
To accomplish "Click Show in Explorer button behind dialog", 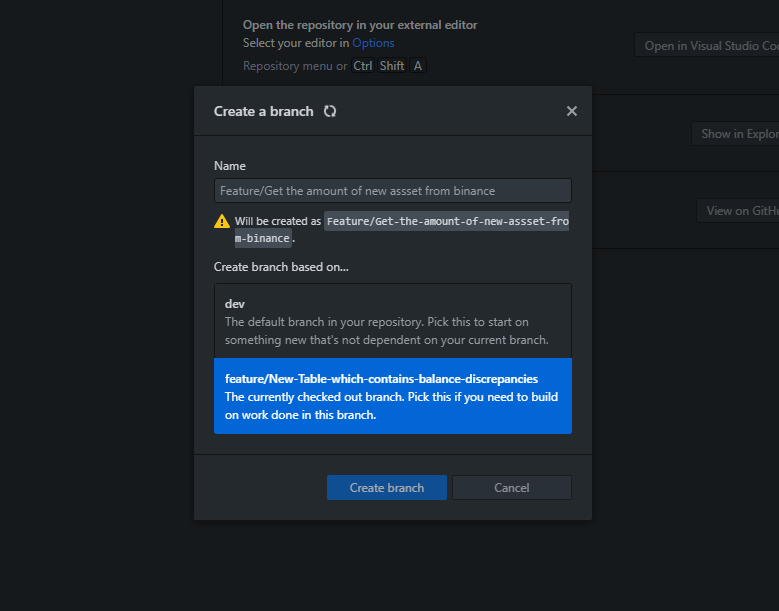I will [x=735, y=134].
